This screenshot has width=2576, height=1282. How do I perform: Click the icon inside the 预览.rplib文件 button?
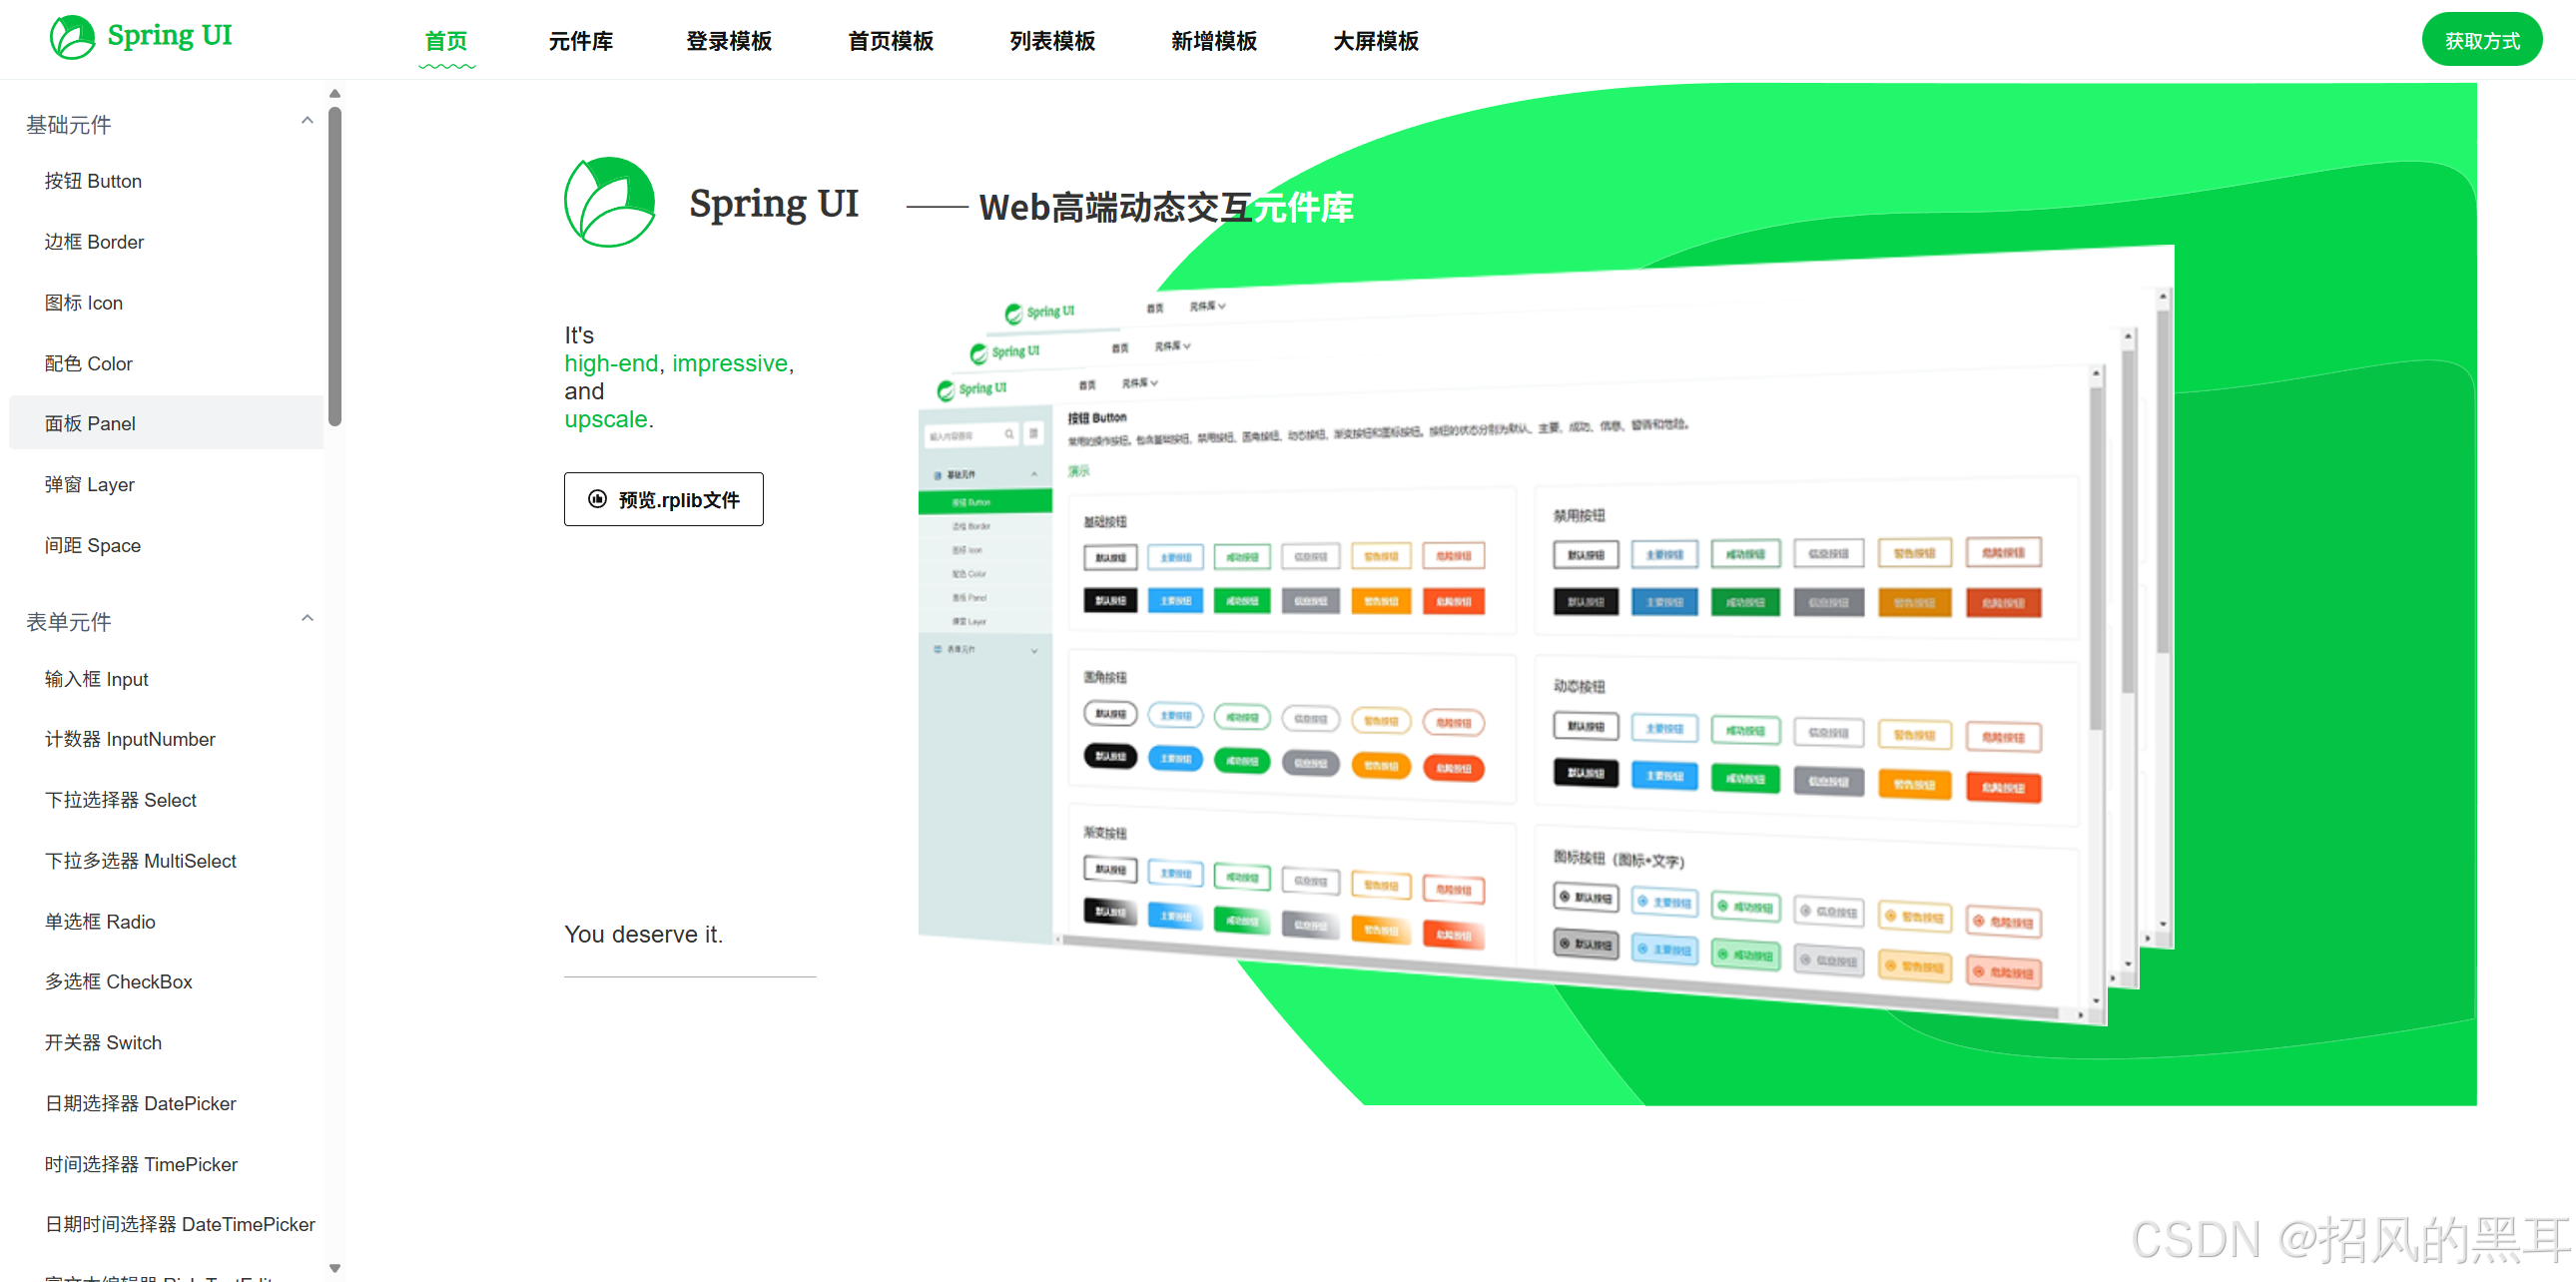[x=597, y=499]
